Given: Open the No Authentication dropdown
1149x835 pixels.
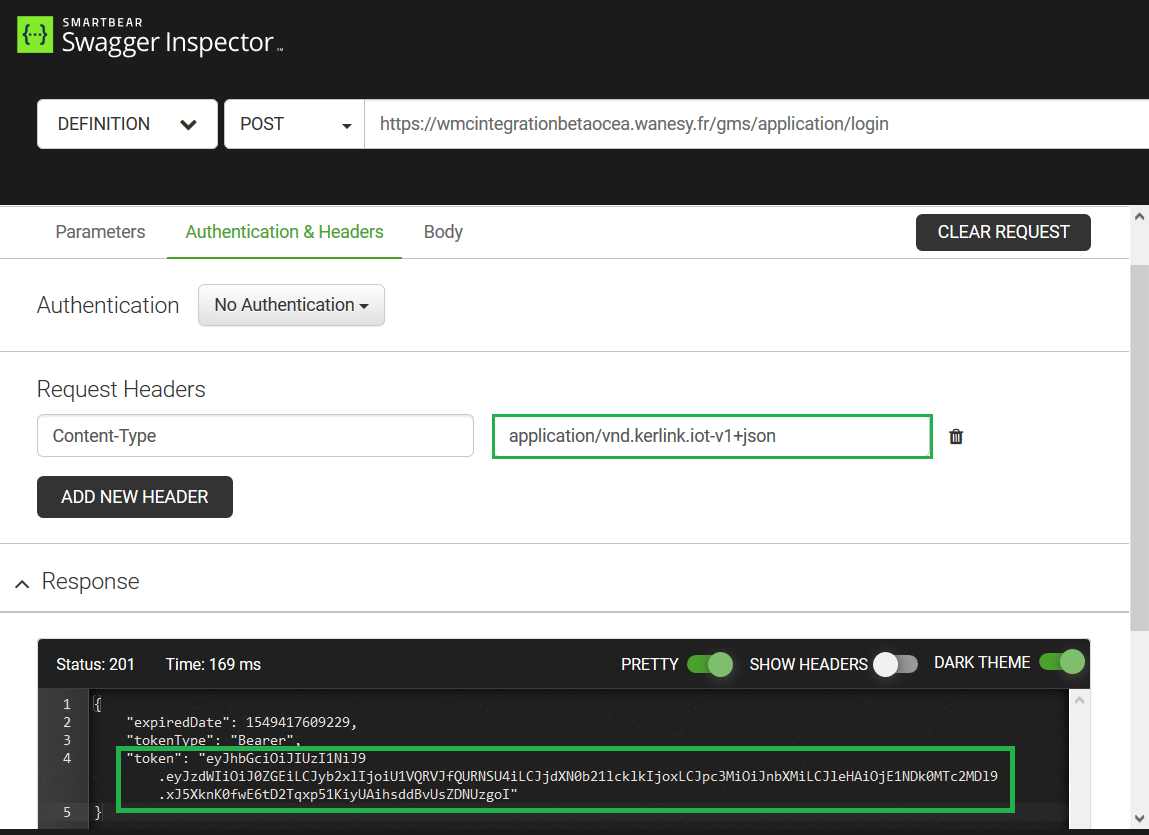Looking at the screenshot, I should pyautogui.click(x=291, y=305).
